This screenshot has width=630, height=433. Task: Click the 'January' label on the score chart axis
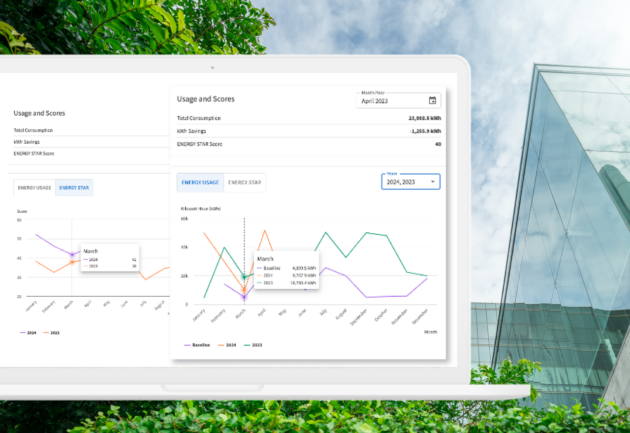(x=31, y=306)
